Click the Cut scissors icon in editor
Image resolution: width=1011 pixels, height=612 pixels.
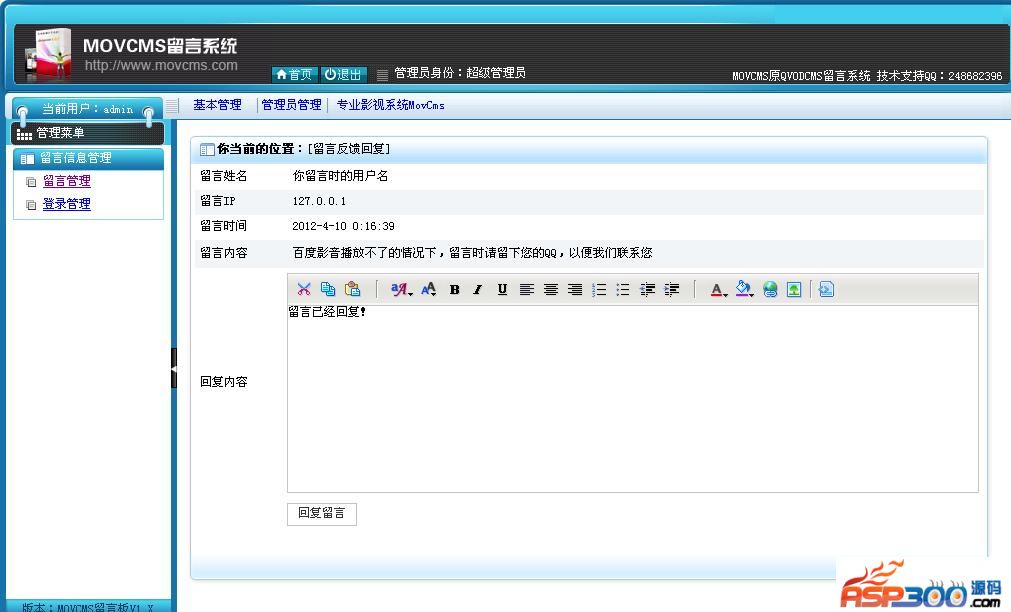point(304,290)
